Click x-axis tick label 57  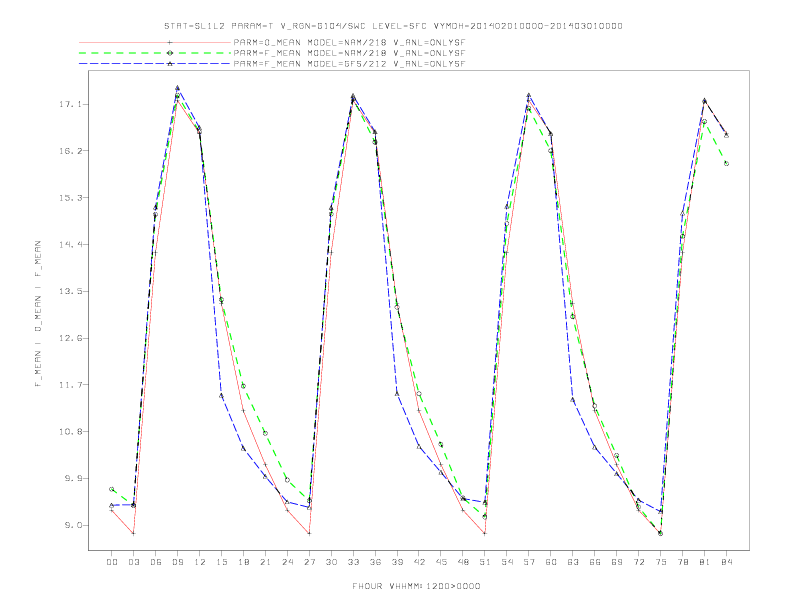(529, 562)
